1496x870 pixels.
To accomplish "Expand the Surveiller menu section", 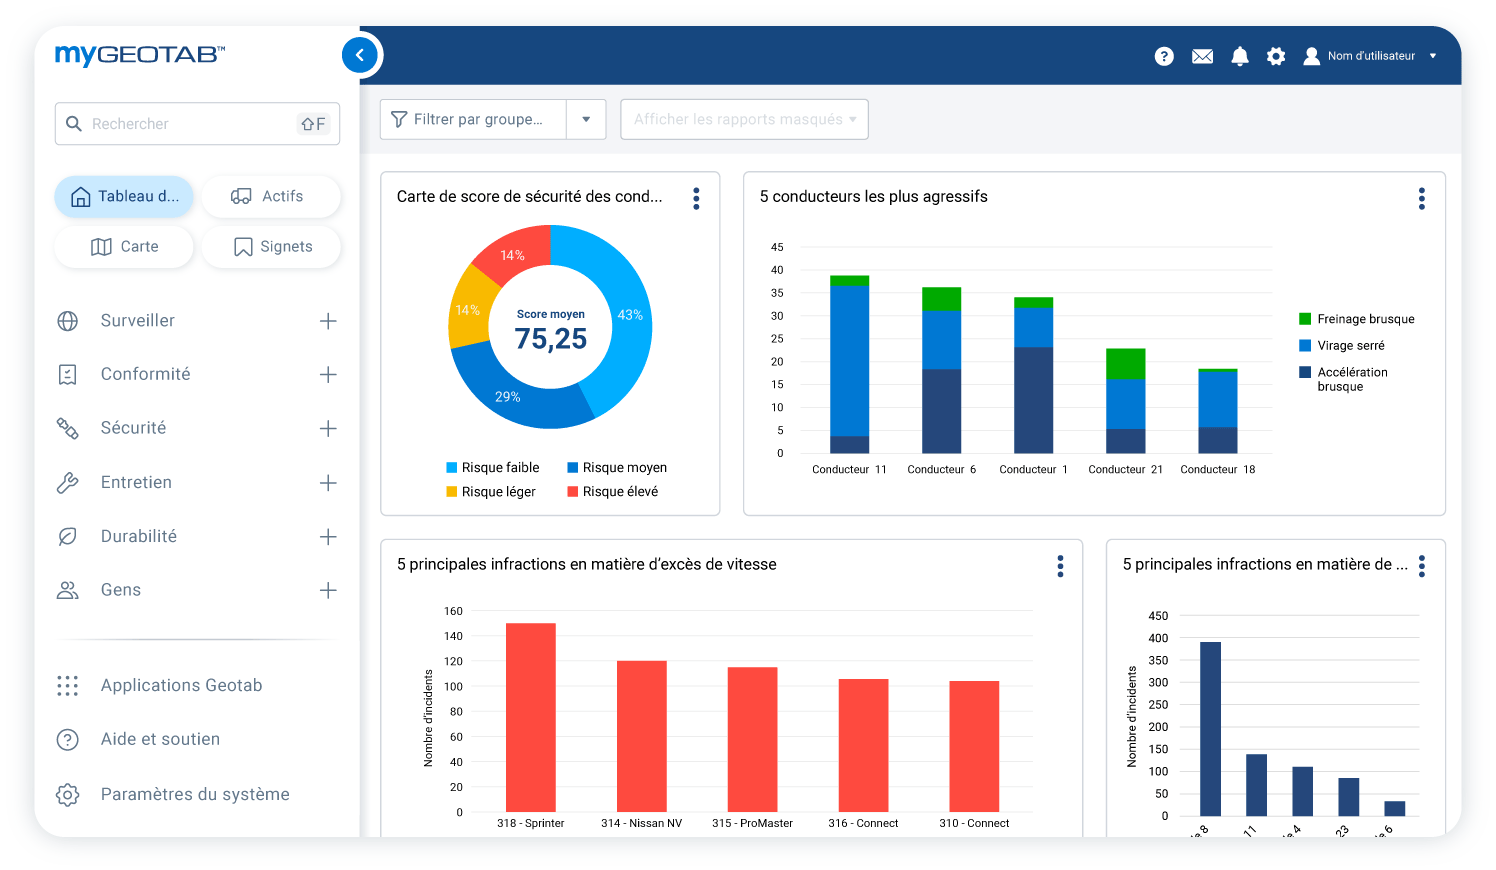I will [x=328, y=321].
